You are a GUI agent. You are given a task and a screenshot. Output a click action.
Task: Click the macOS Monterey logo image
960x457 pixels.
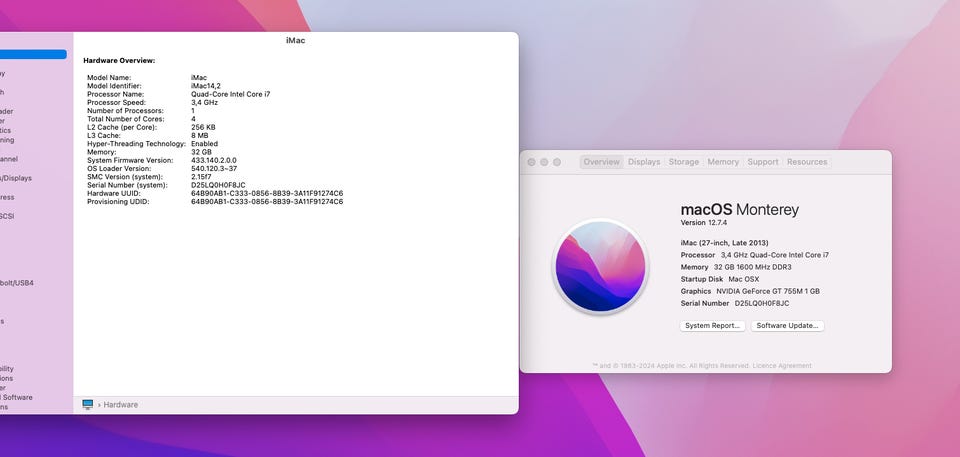(600, 266)
